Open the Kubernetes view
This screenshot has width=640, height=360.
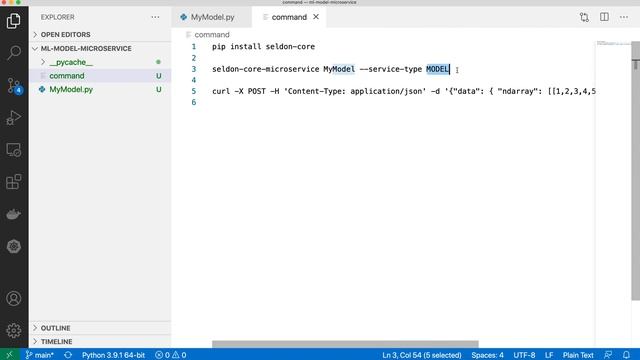coord(13,247)
